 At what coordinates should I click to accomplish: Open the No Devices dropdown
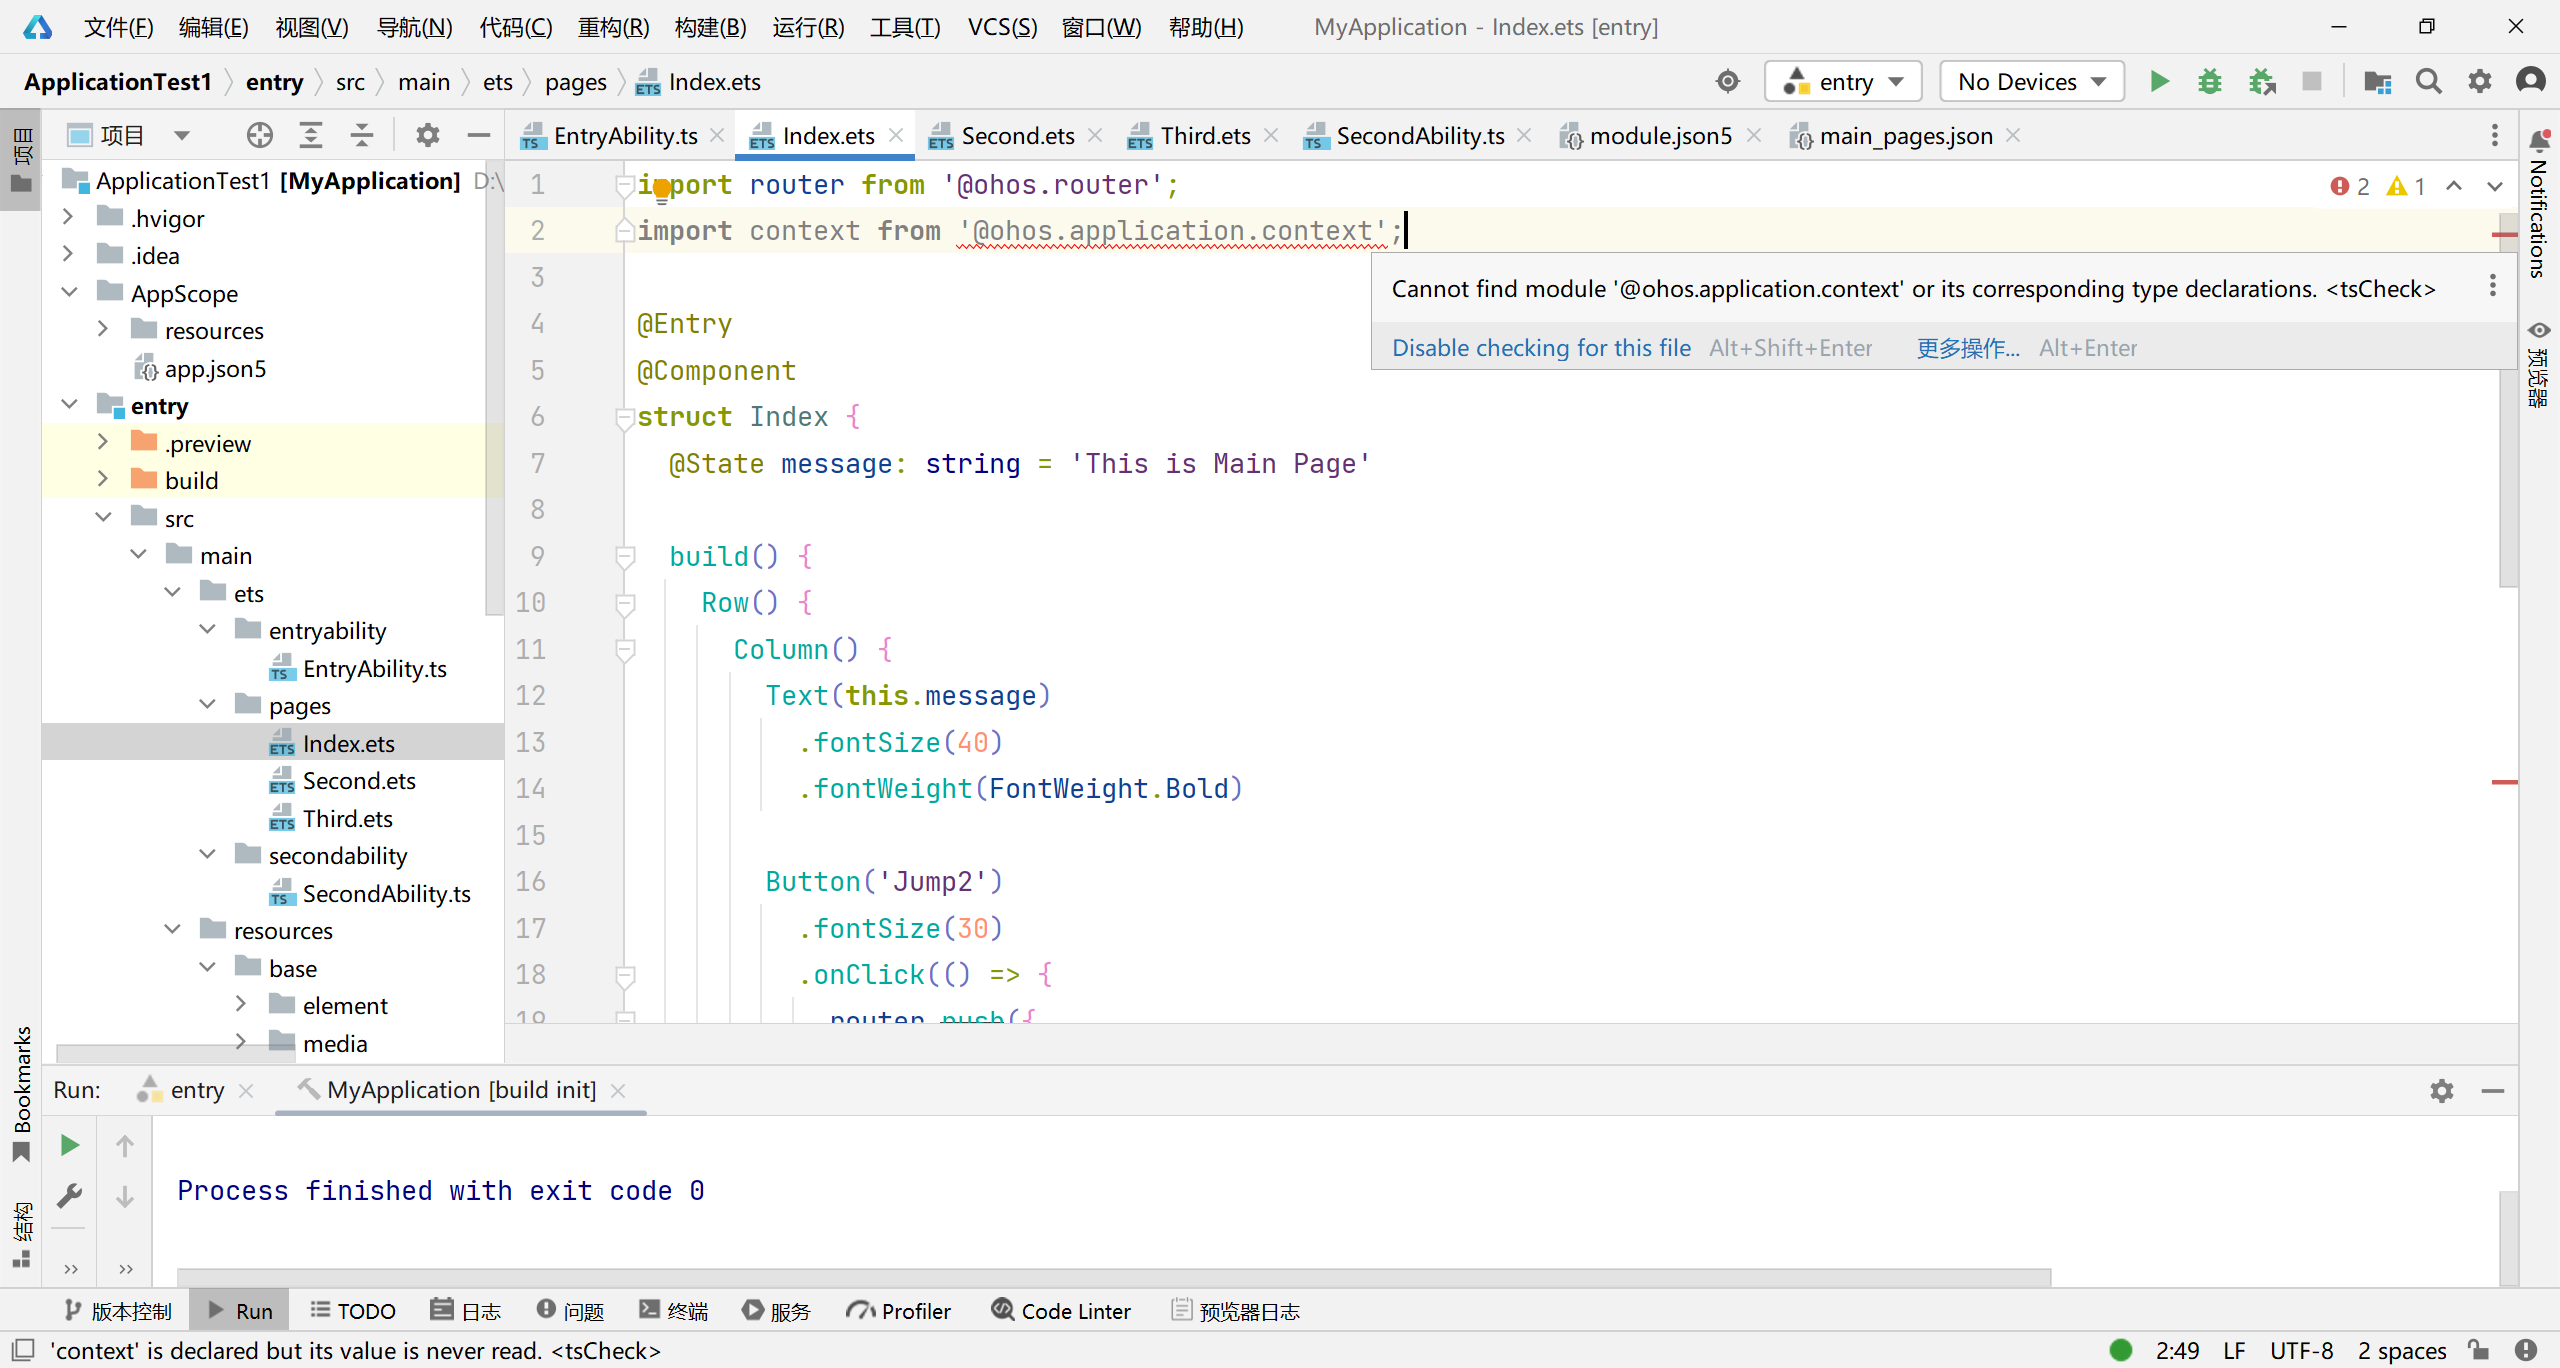click(2031, 81)
